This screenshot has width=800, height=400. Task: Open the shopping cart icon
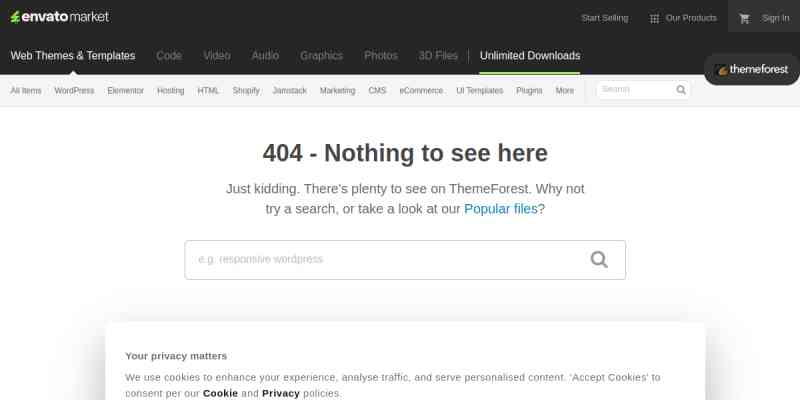click(744, 18)
